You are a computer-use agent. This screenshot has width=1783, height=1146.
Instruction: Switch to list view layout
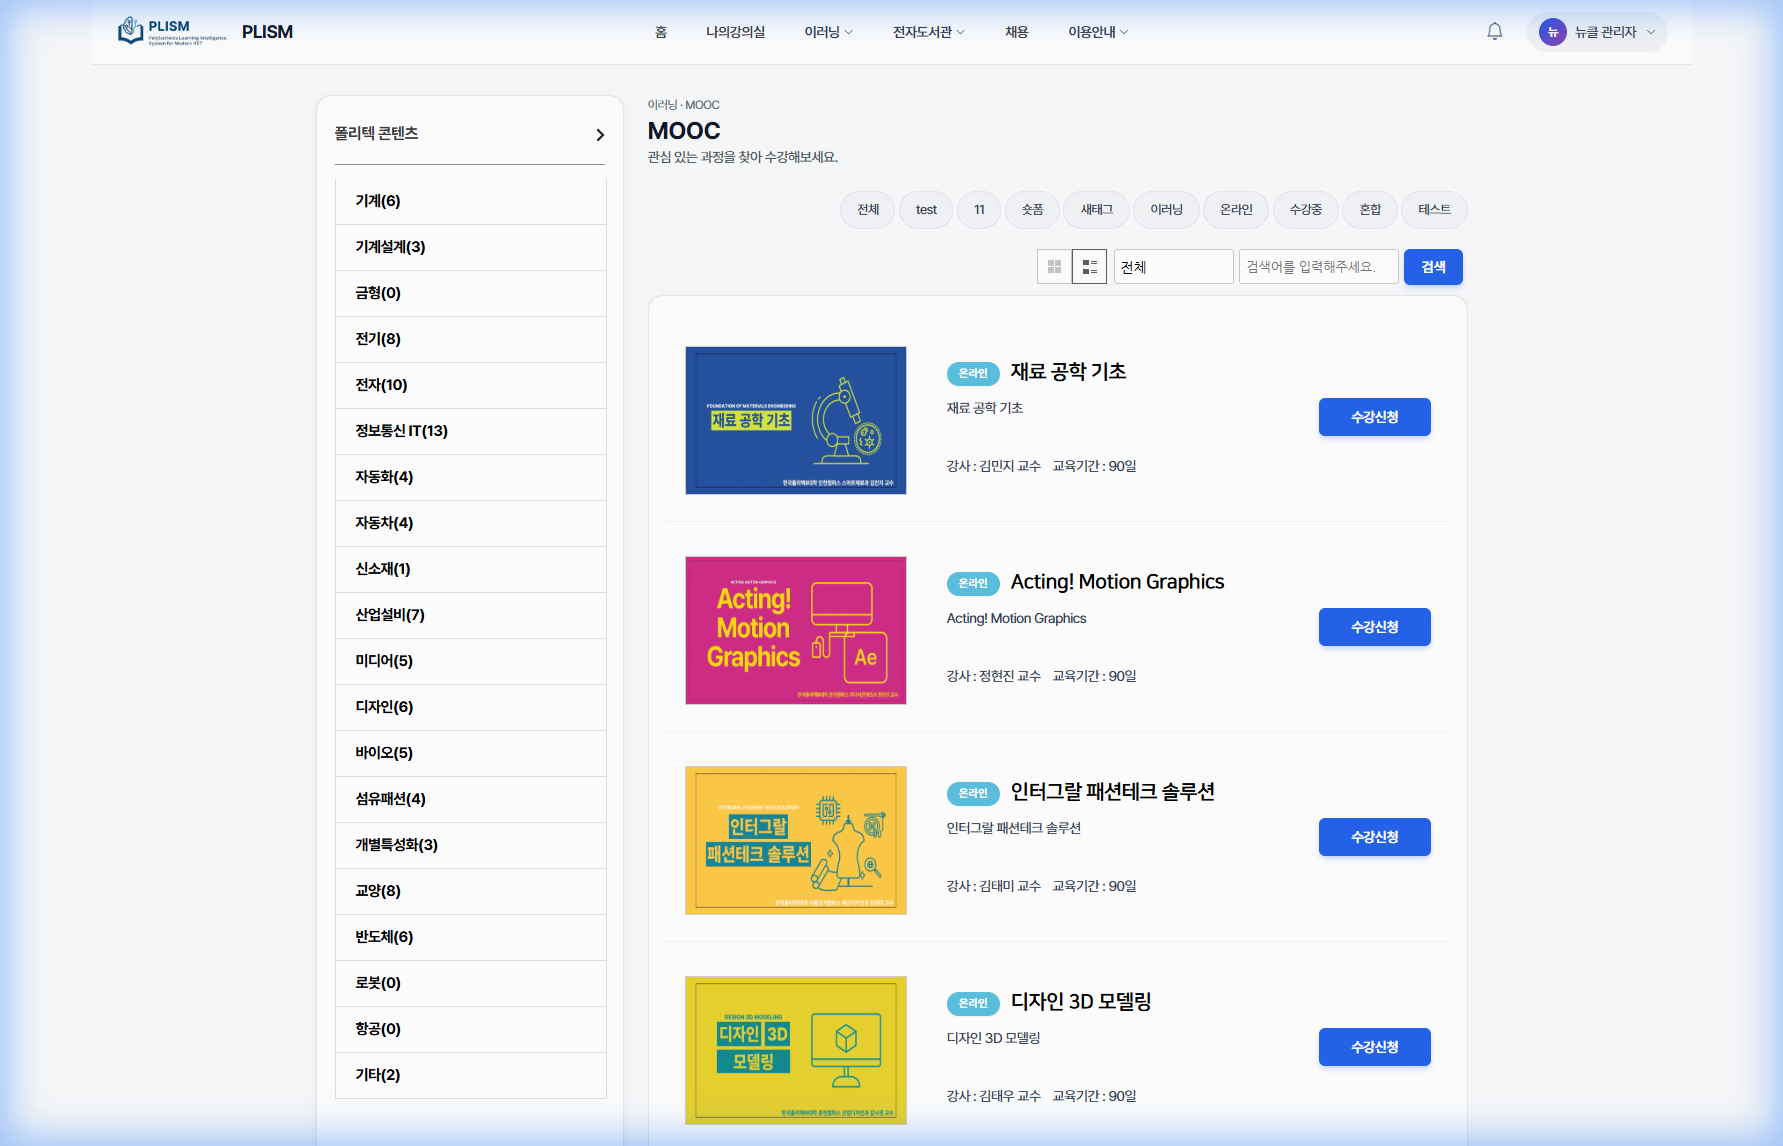pos(1090,266)
